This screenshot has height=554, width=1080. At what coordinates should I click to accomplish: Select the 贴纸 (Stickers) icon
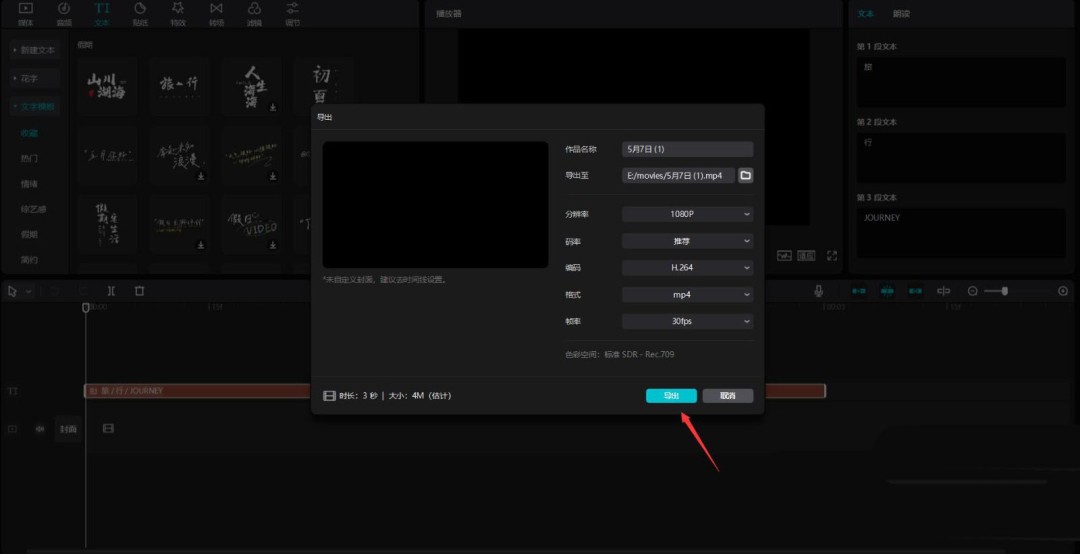[x=140, y=12]
